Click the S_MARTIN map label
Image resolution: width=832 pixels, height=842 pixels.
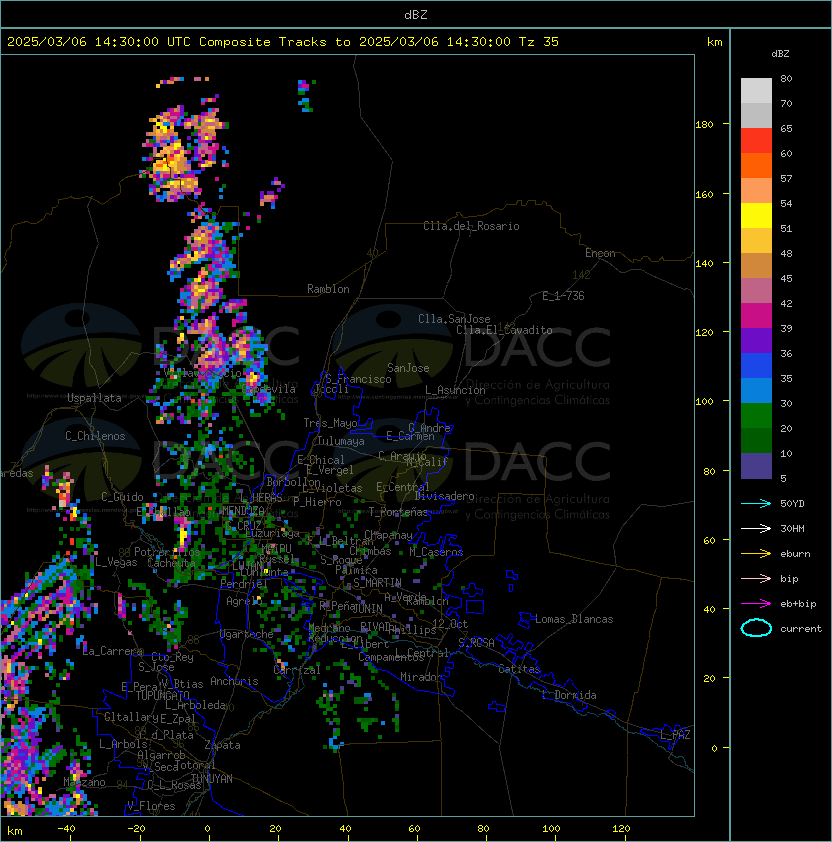point(378,583)
